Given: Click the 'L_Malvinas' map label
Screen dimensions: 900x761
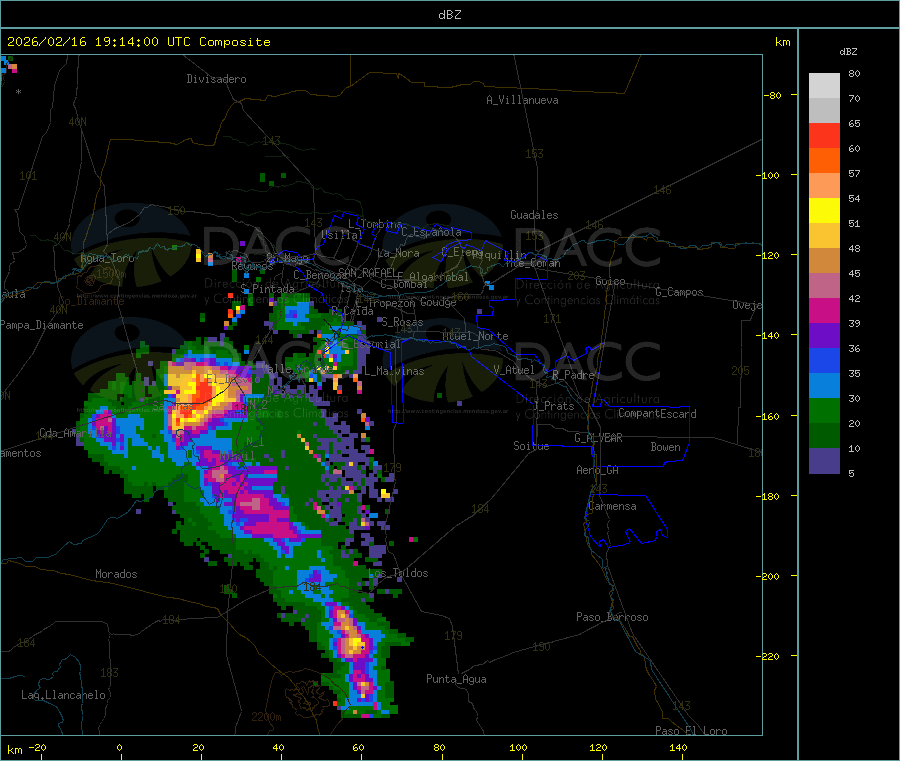Looking at the screenshot, I should (x=394, y=371).
